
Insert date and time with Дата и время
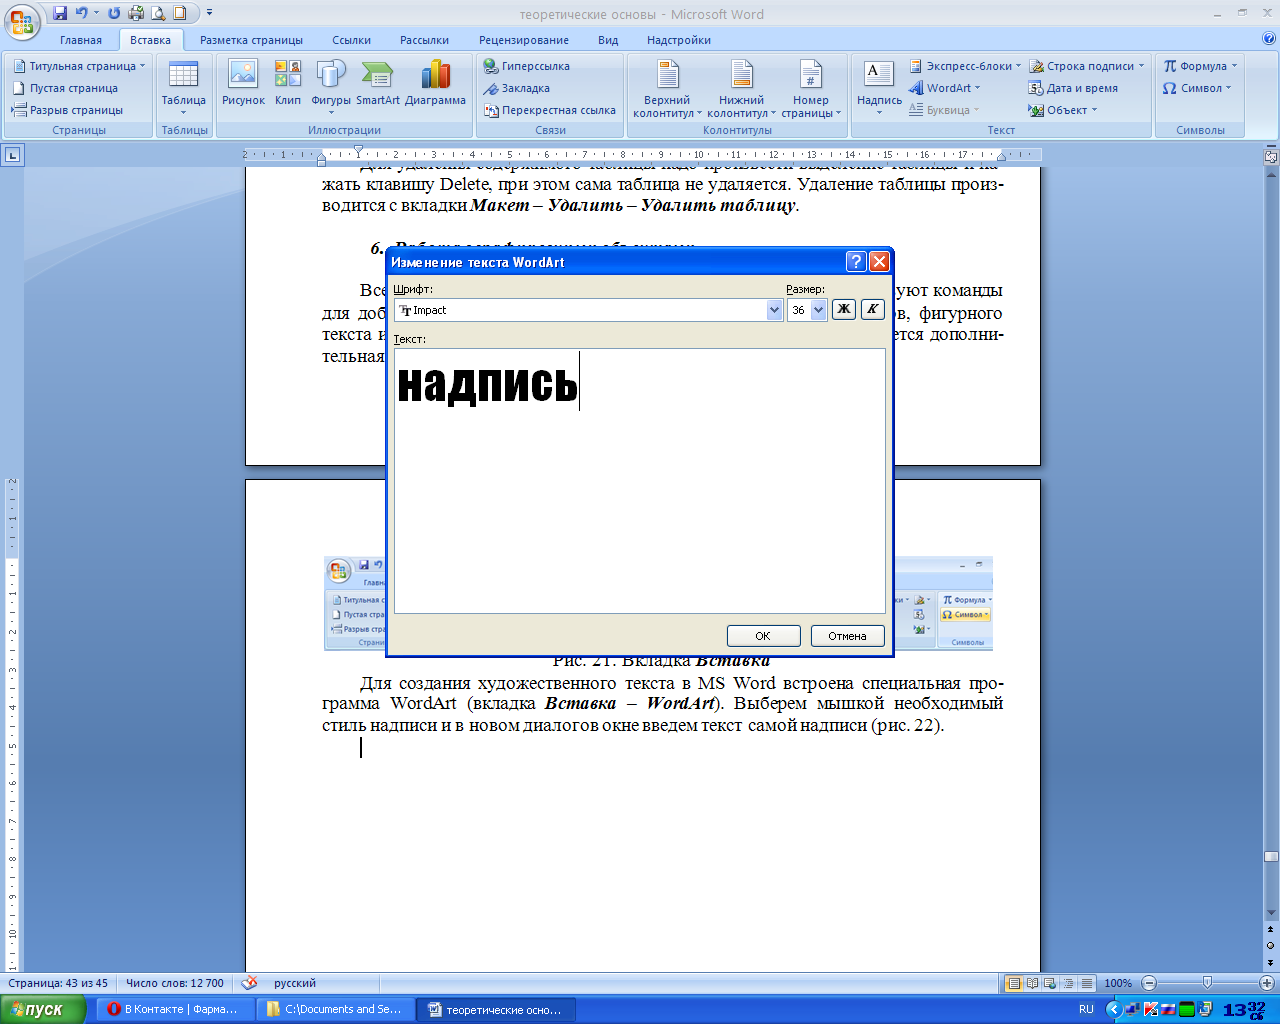pyautogui.click(x=1073, y=88)
